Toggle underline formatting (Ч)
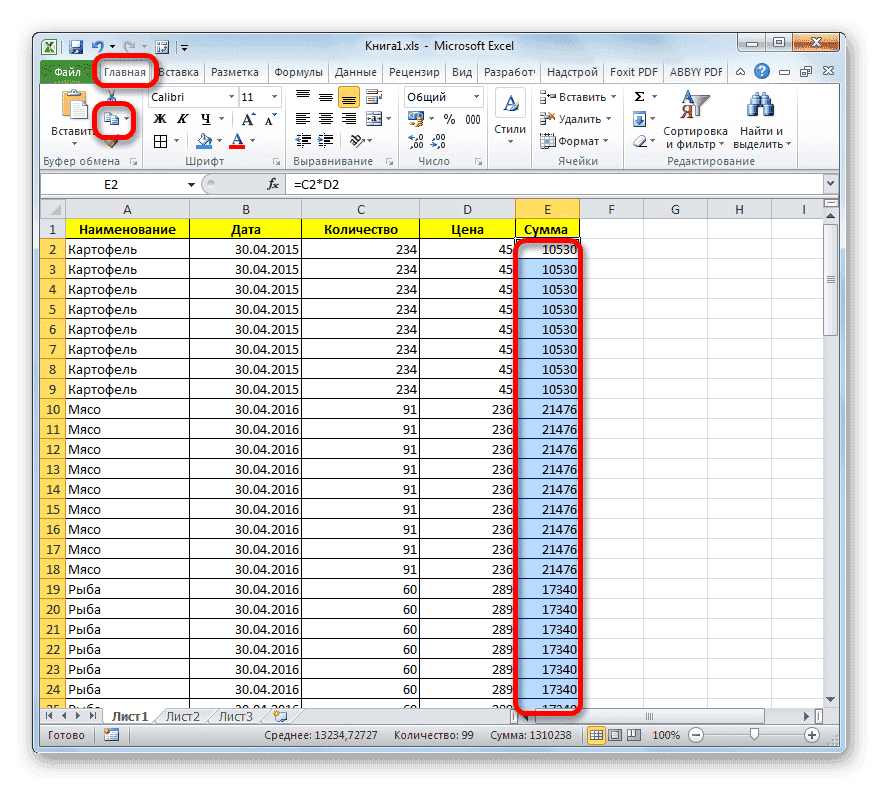 click(x=205, y=119)
